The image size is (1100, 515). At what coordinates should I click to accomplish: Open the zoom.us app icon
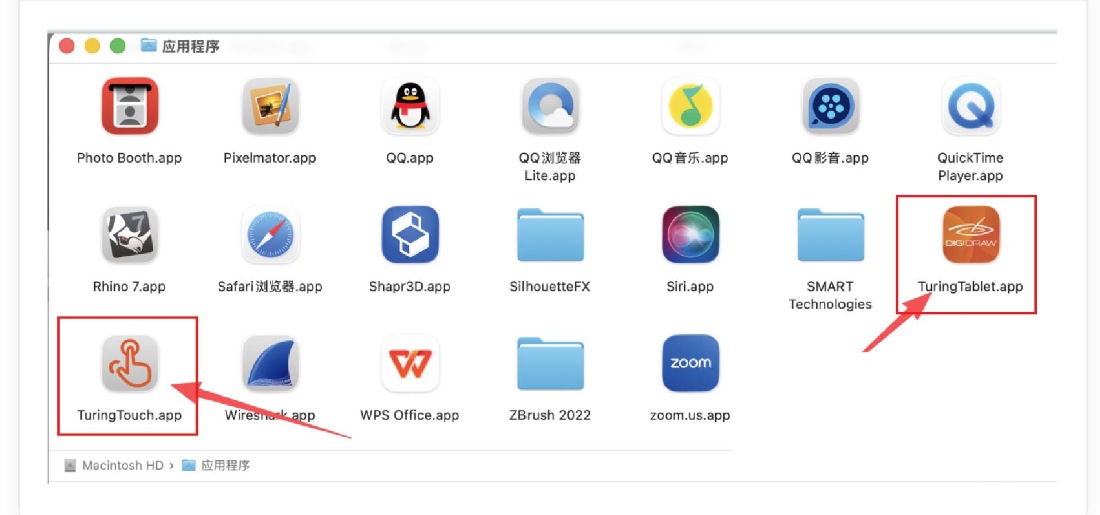pos(691,363)
